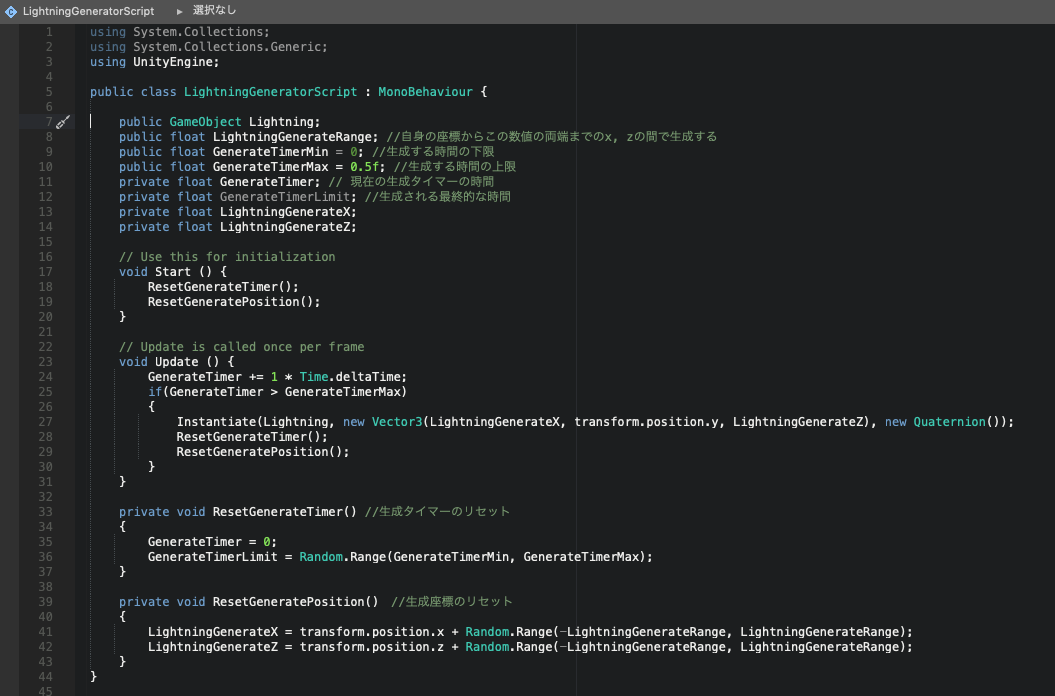Image resolution: width=1055 pixels, height=696 pixels.
Task: Expand the breadcrumb arrow before 選択なし
Action: pos(179,11)
